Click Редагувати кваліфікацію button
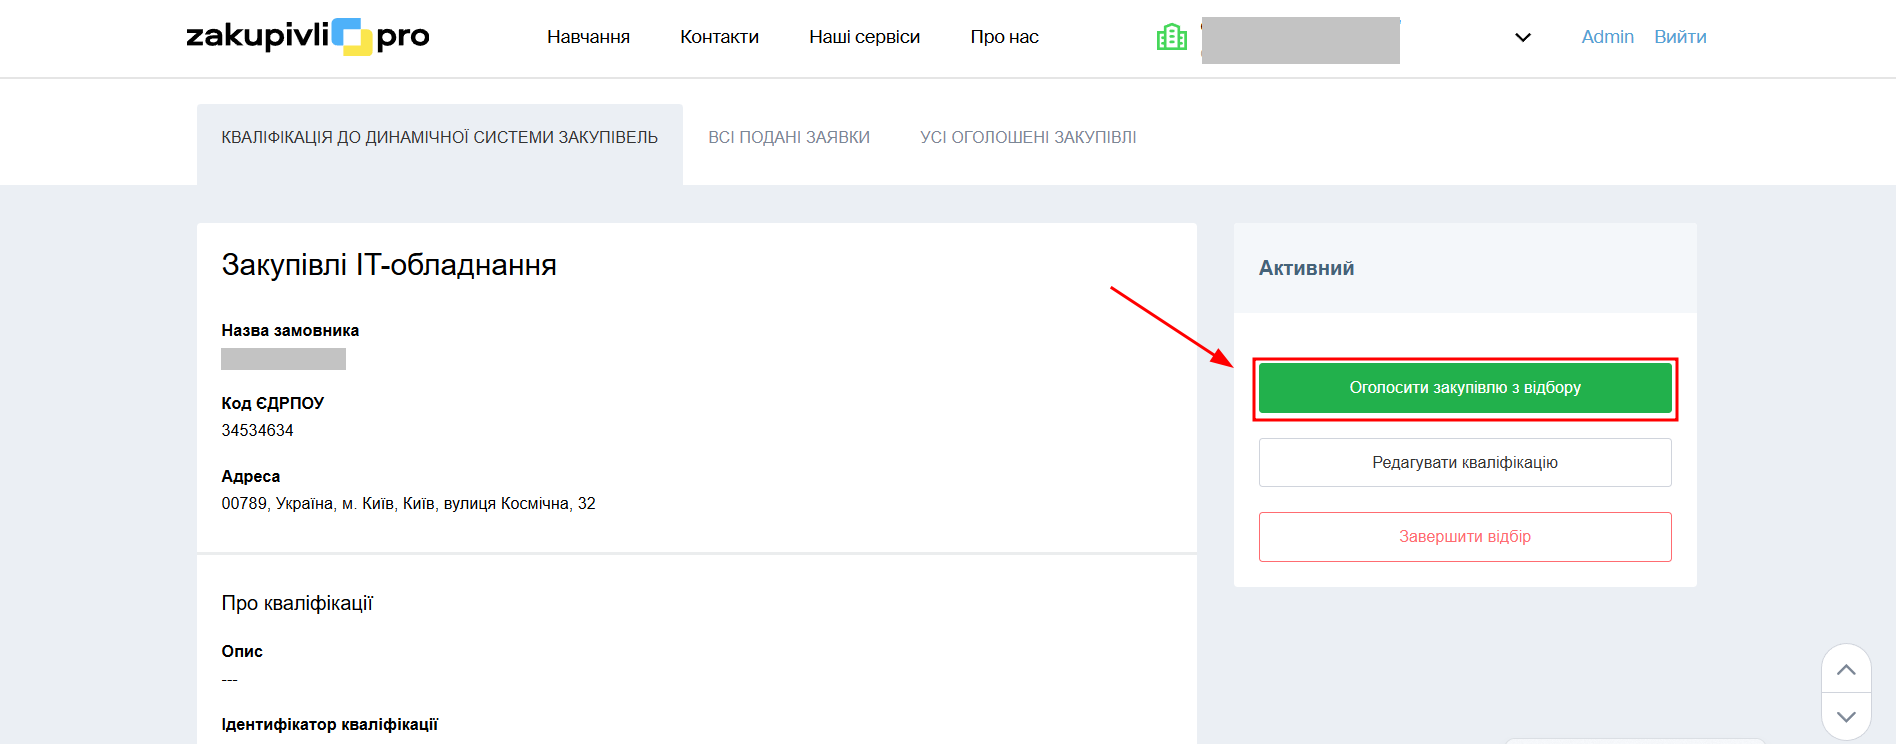The width and height of the screenshot is (1896, 744). [1464, 463]
